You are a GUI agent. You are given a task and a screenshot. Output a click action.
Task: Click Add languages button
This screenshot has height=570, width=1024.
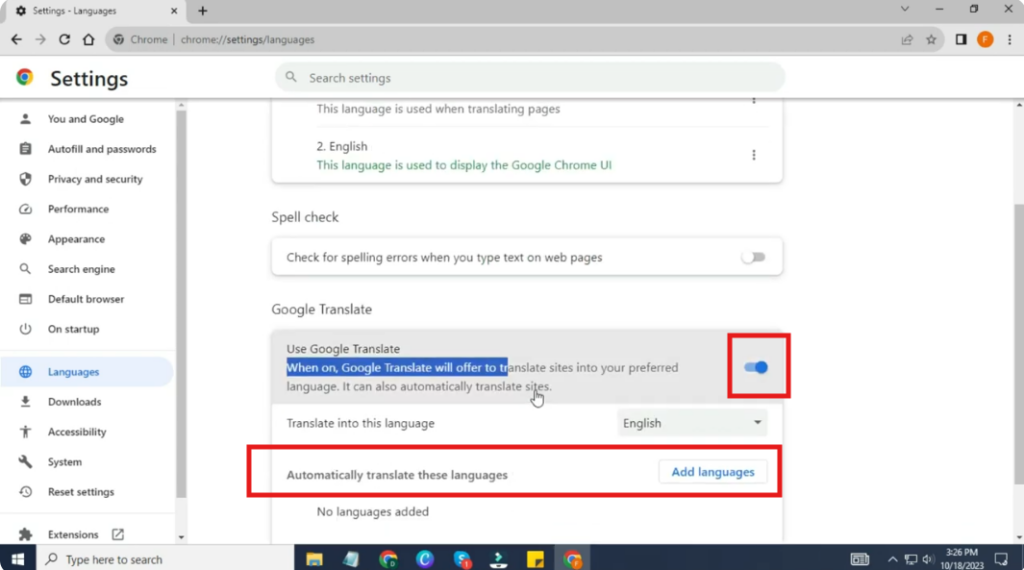pyautogui.click(x=712, y=472)
